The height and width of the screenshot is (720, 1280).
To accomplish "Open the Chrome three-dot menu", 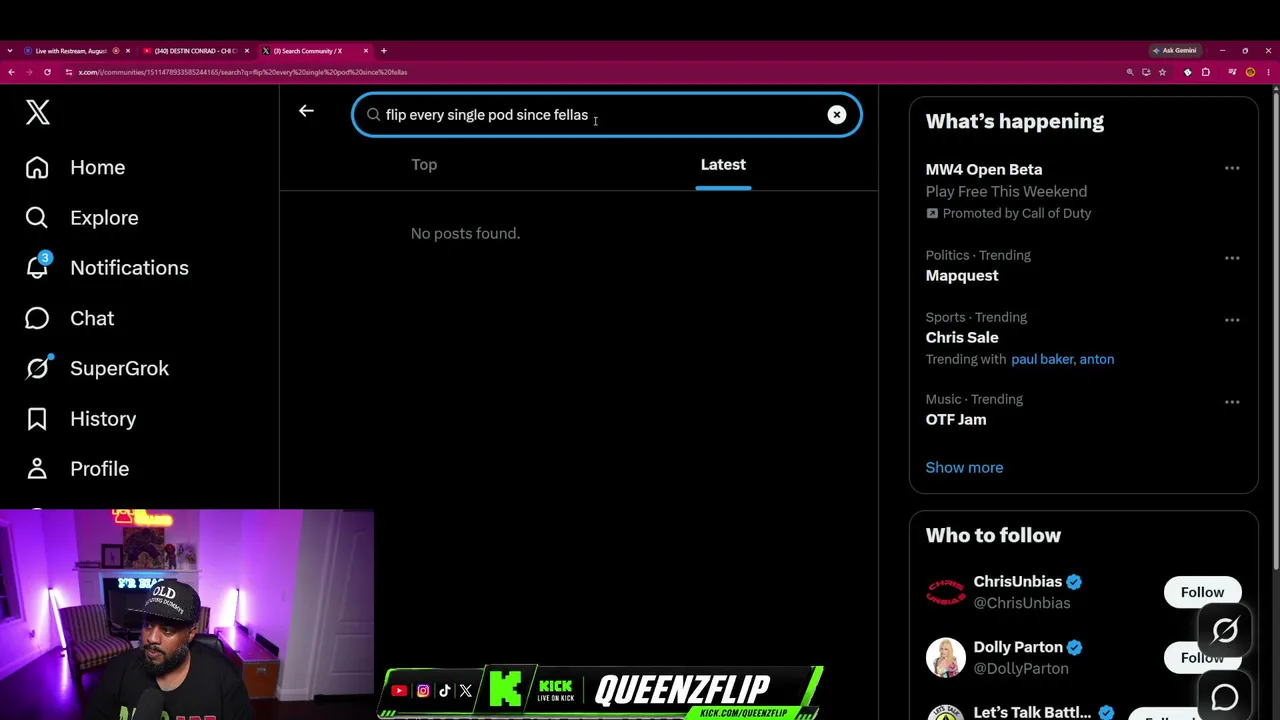I will click(1268, 72).
